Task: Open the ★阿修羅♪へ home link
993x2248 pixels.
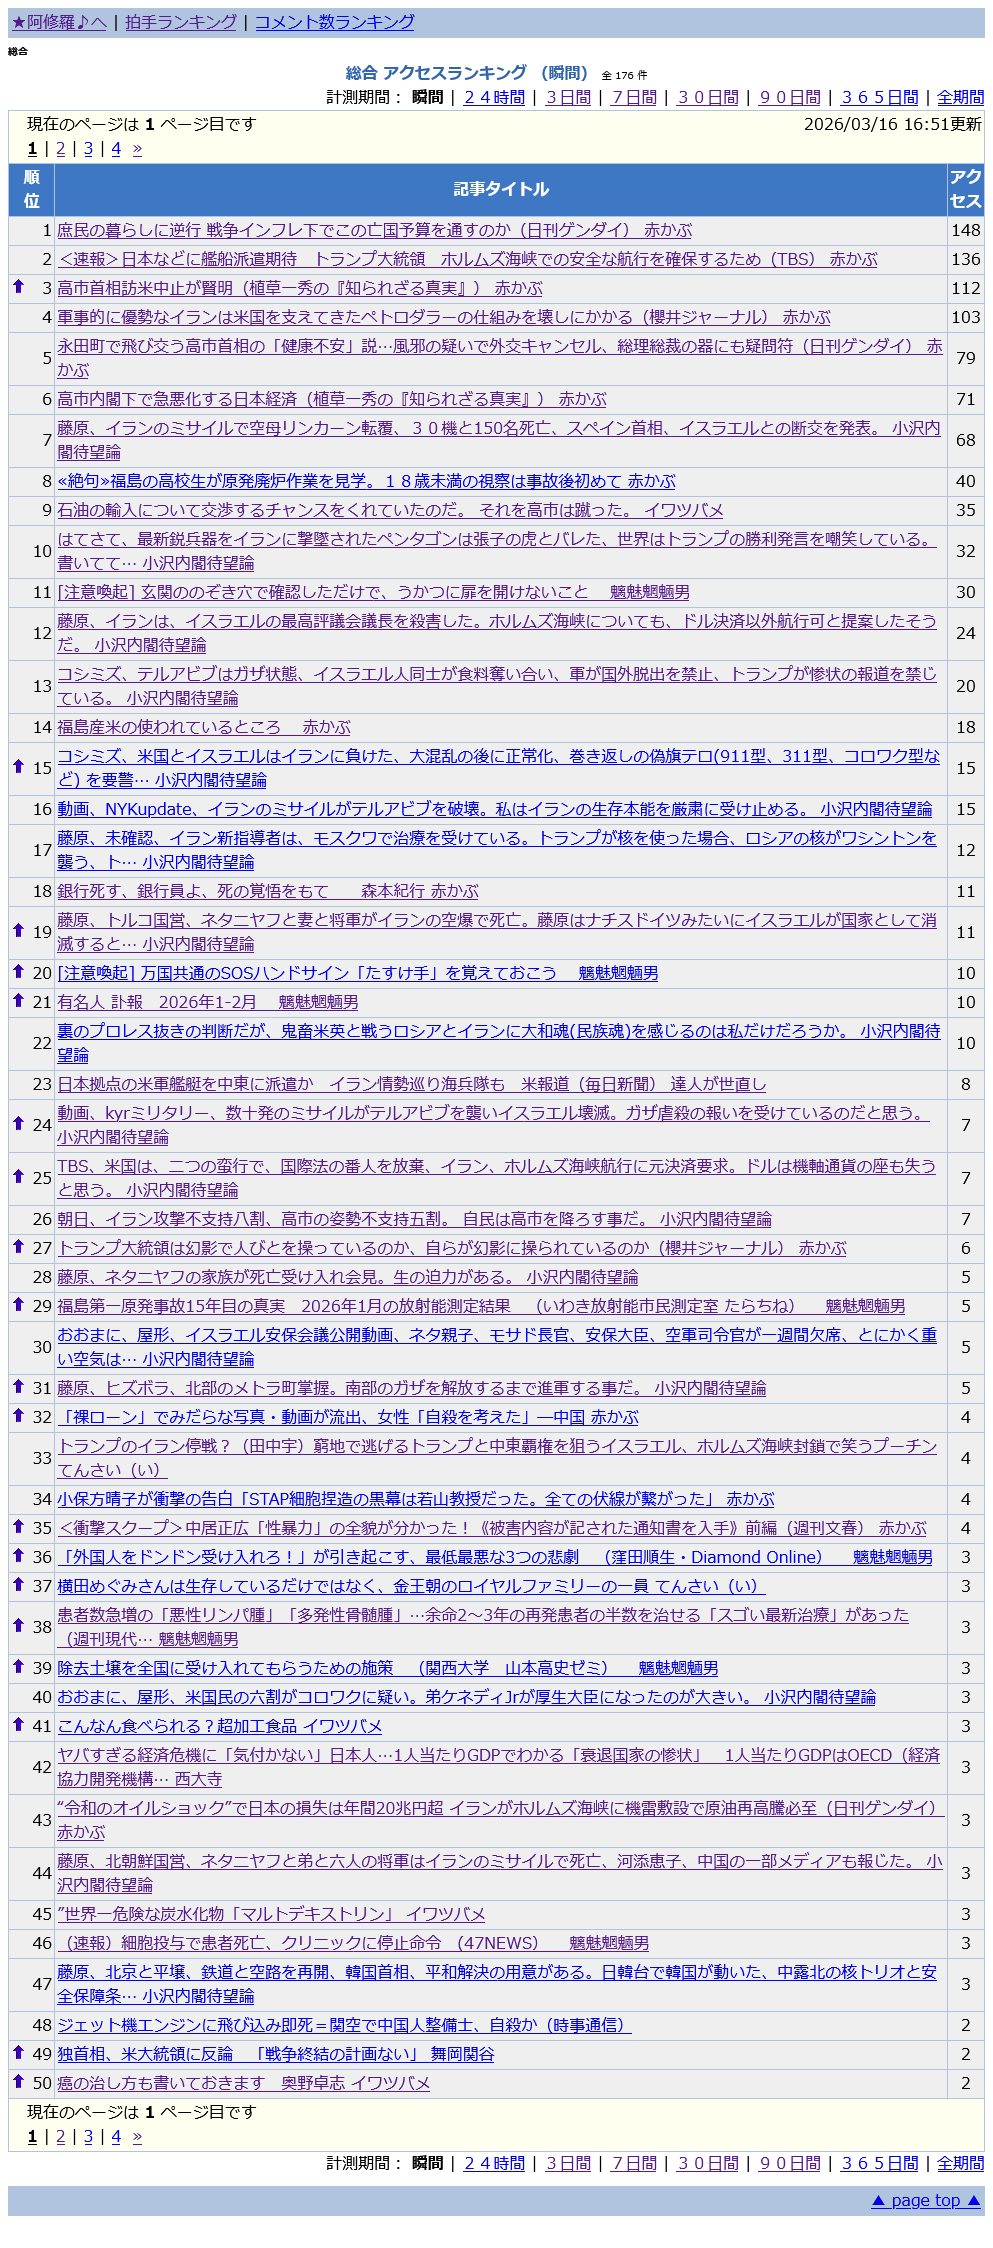Action: click(59, 22)
